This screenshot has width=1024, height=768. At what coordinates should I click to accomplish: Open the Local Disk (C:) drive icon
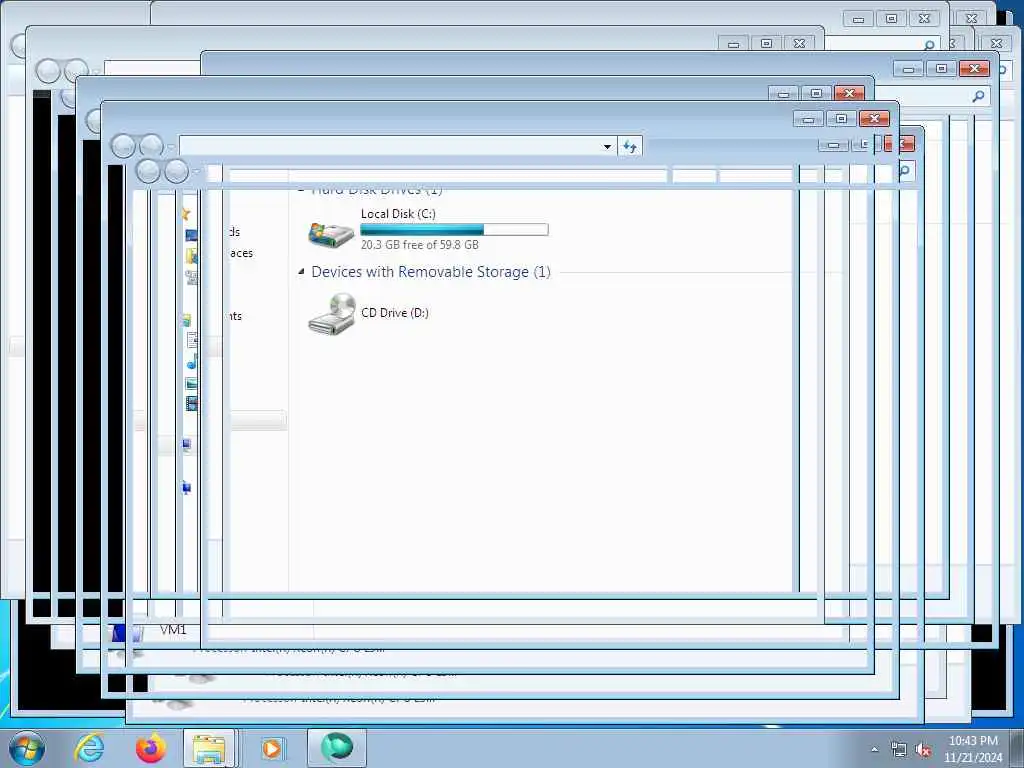(331, 234)
